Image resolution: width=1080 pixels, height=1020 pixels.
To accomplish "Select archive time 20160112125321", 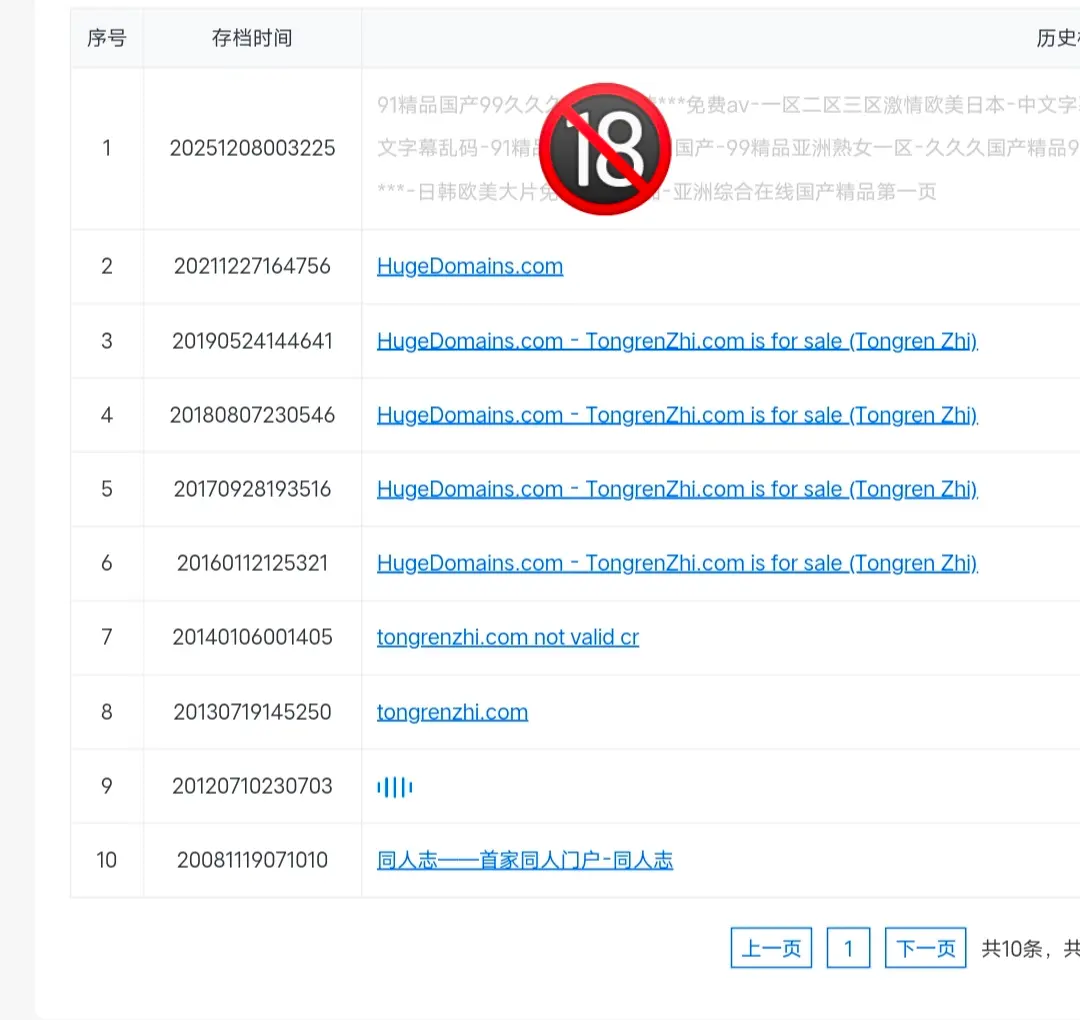I will [252, 563].
